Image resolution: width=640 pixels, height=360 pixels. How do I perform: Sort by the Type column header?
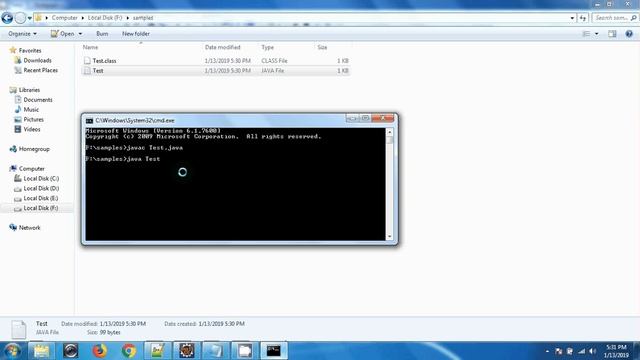(x=268, y=47)
